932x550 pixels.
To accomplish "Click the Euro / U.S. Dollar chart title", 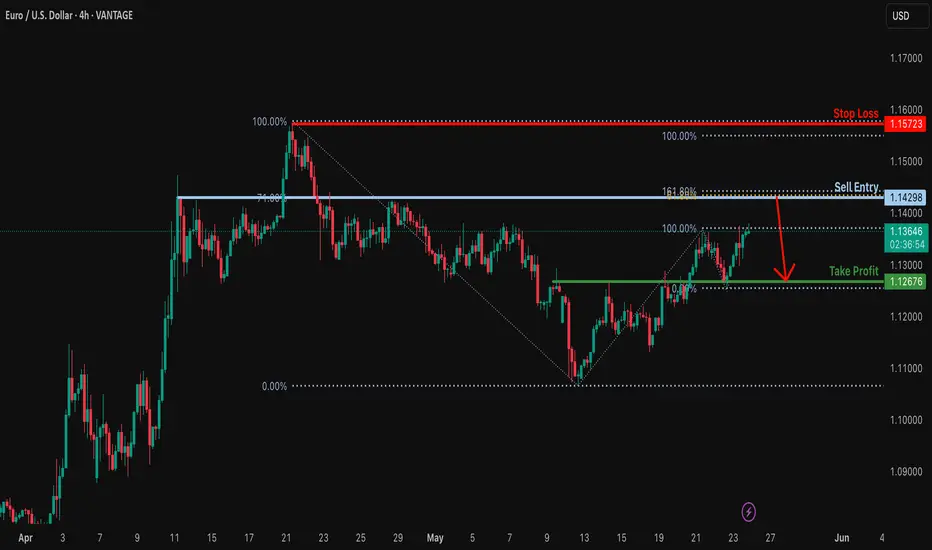I will click(x=69, y=15).
